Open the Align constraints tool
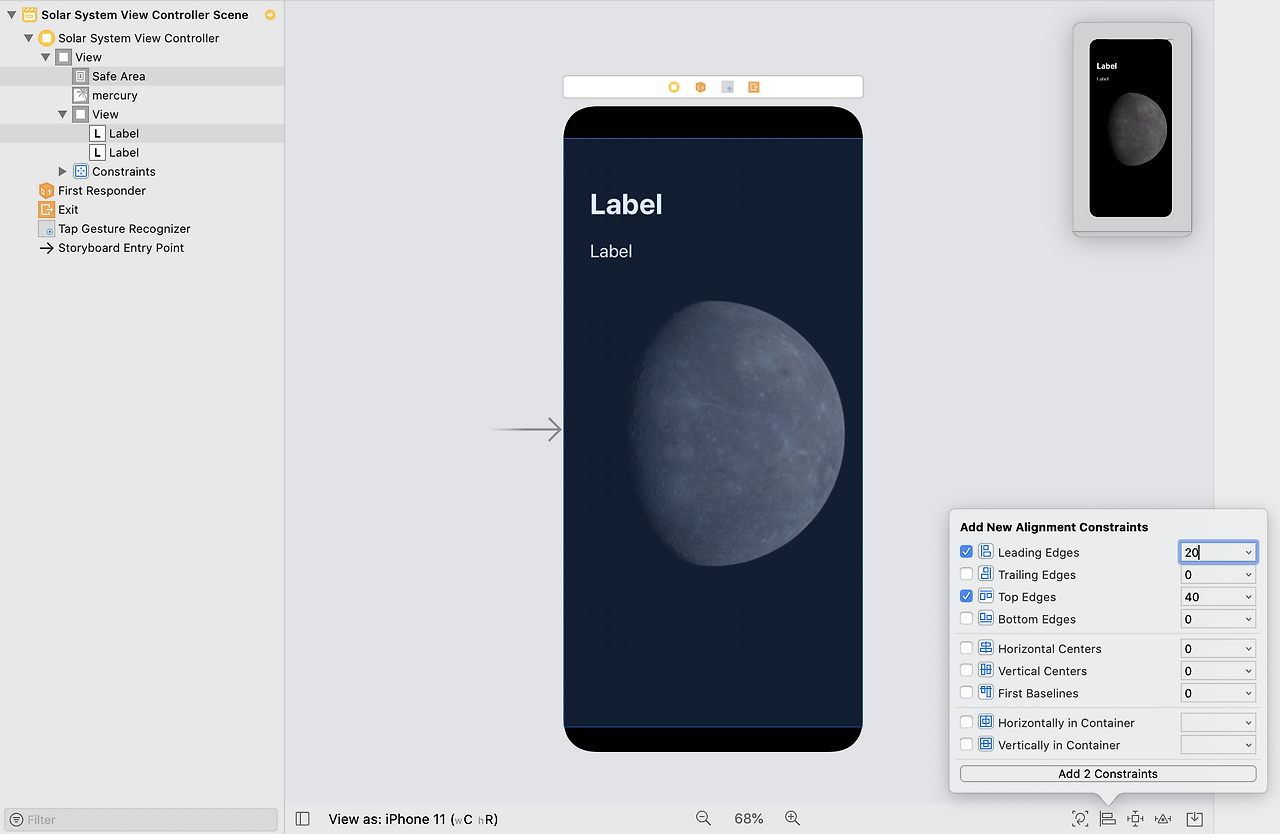This screenshot has height=834, width=1280. [x=1108, y=818]
